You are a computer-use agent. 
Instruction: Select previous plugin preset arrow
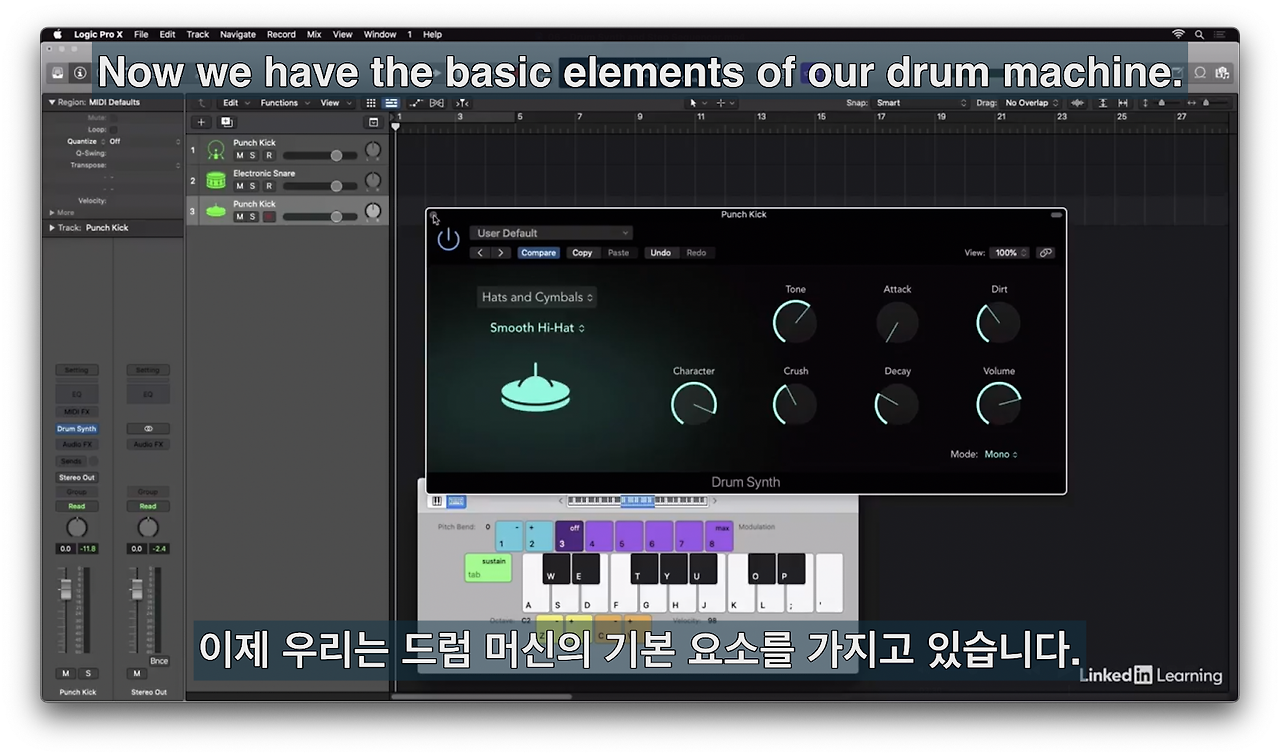click(481, 253)
